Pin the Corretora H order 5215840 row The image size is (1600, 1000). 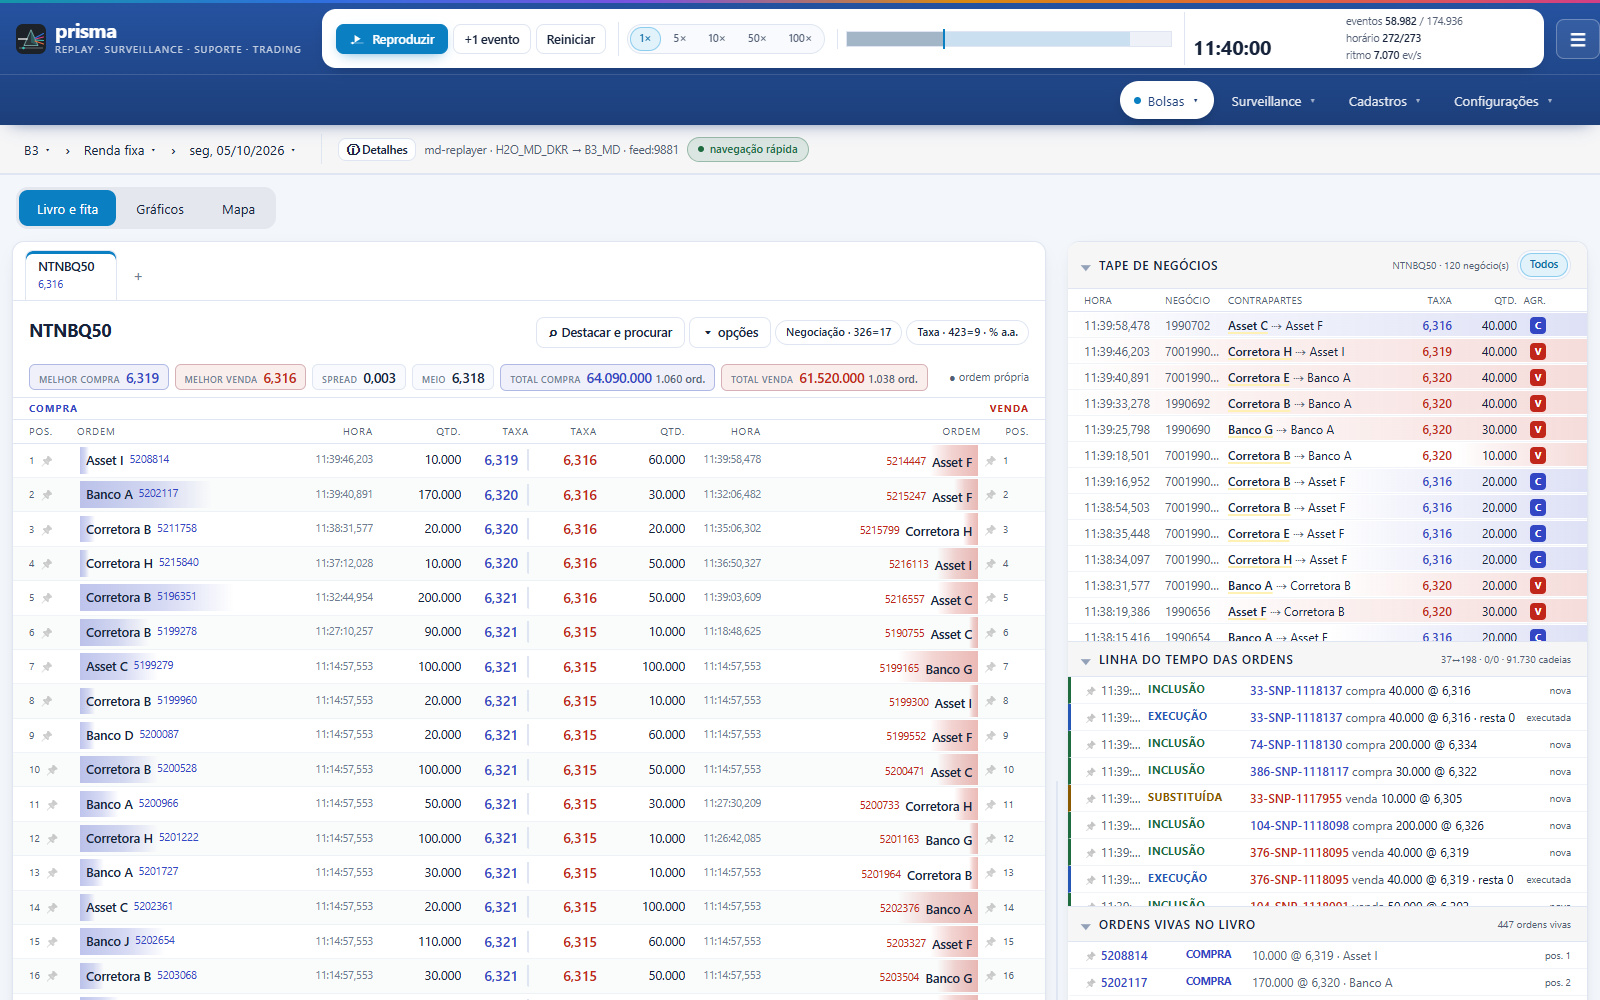click(x=47, y=564)
